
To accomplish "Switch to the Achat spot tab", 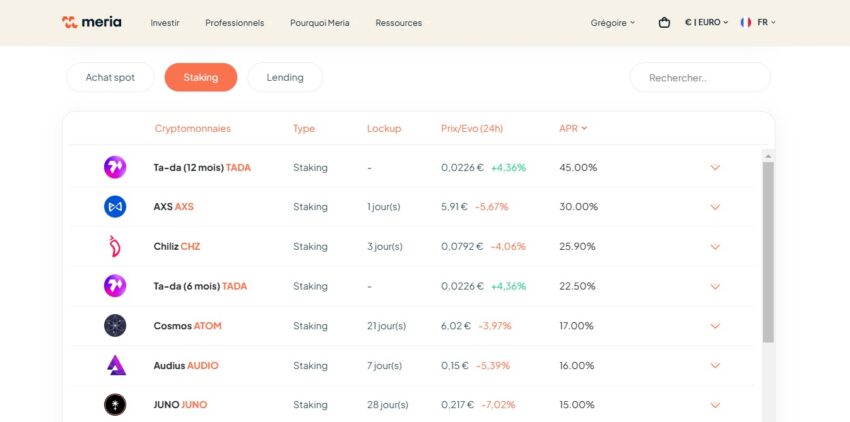I will (110, 77).
